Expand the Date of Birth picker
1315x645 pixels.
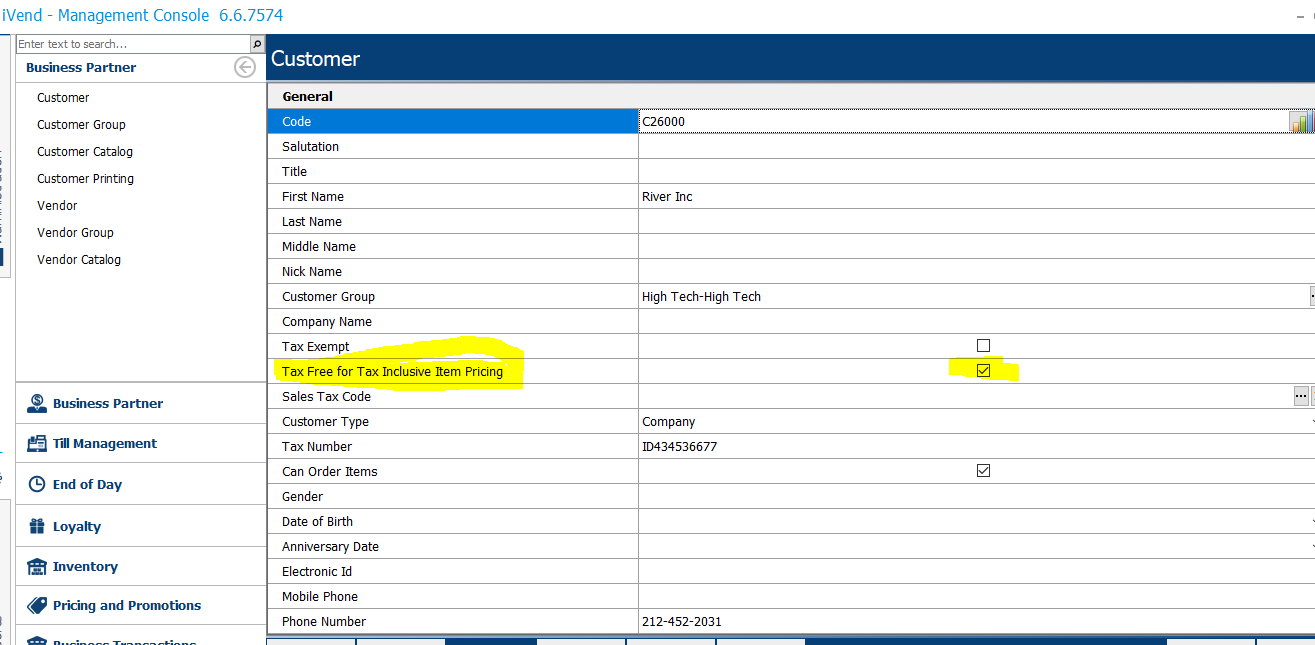tap(1312, 522)
